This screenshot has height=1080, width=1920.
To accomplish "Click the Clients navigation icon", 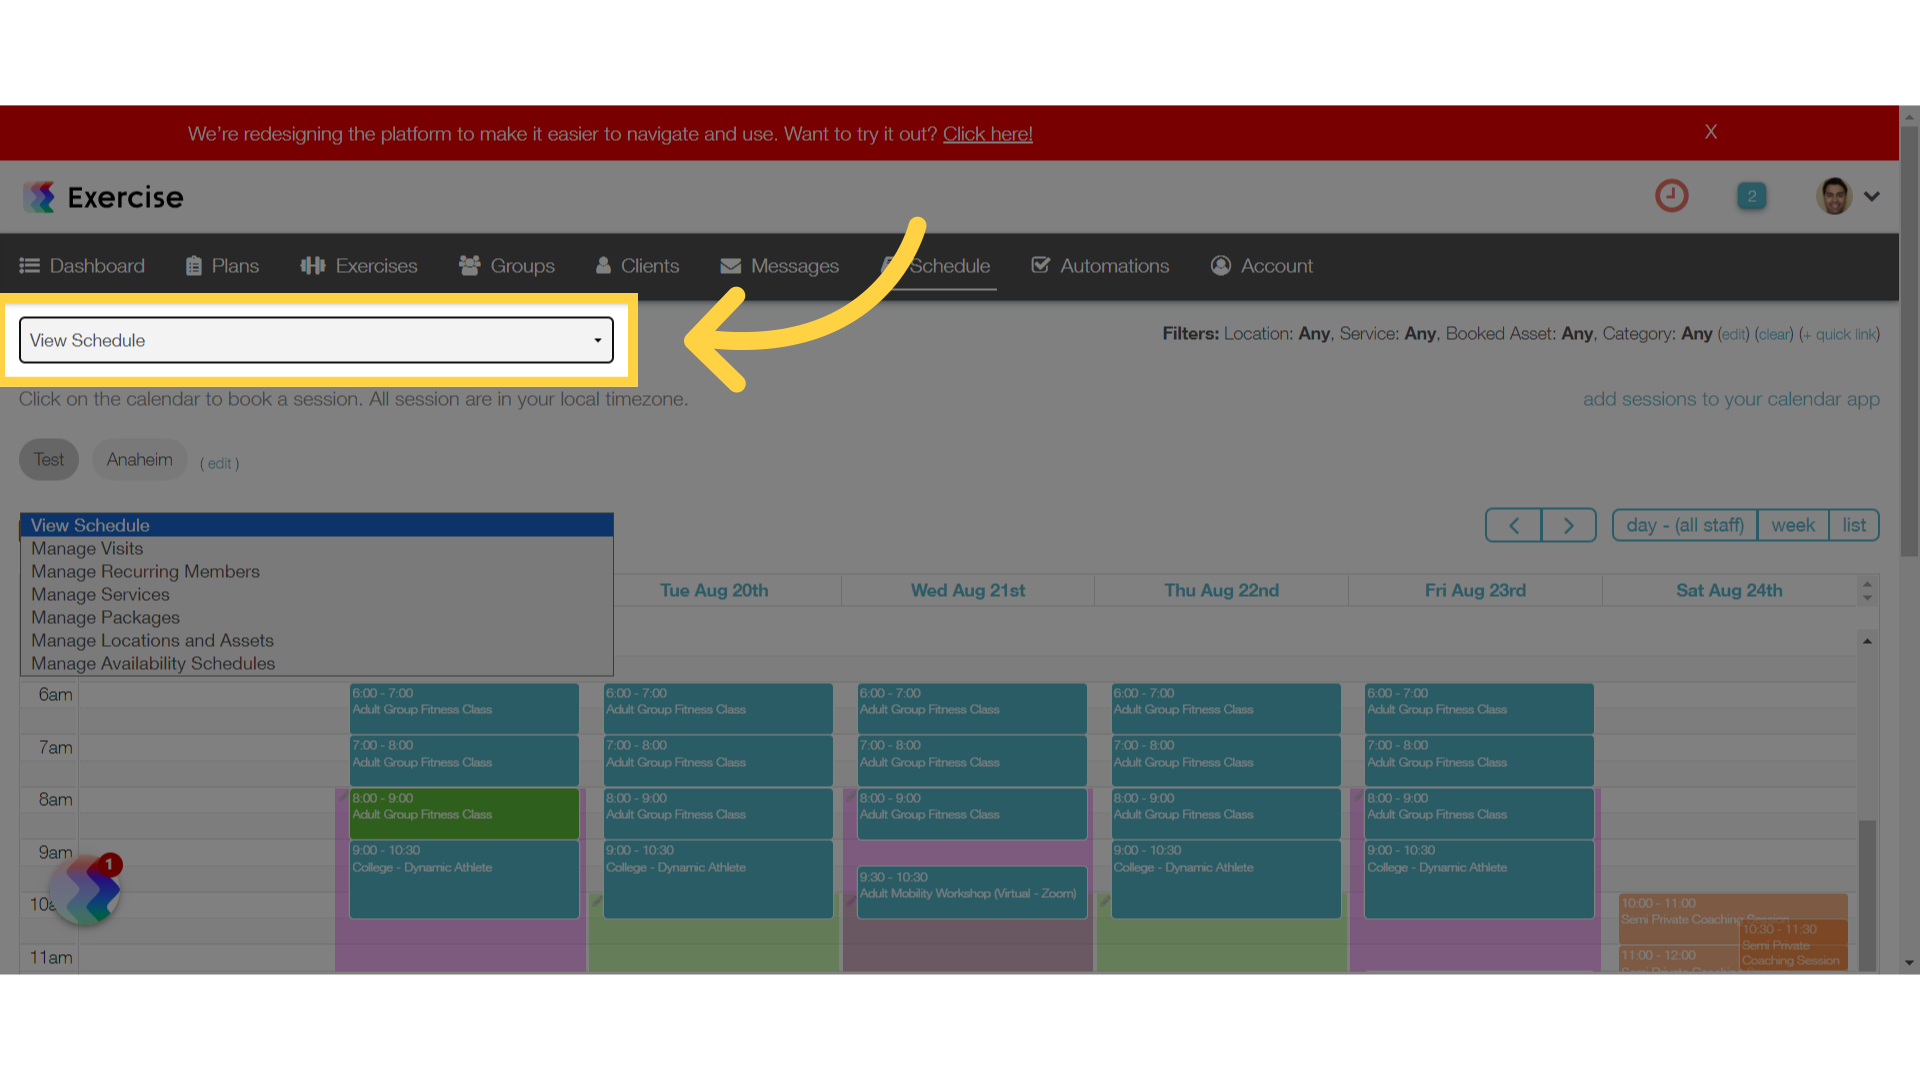I will pos(604,265).
